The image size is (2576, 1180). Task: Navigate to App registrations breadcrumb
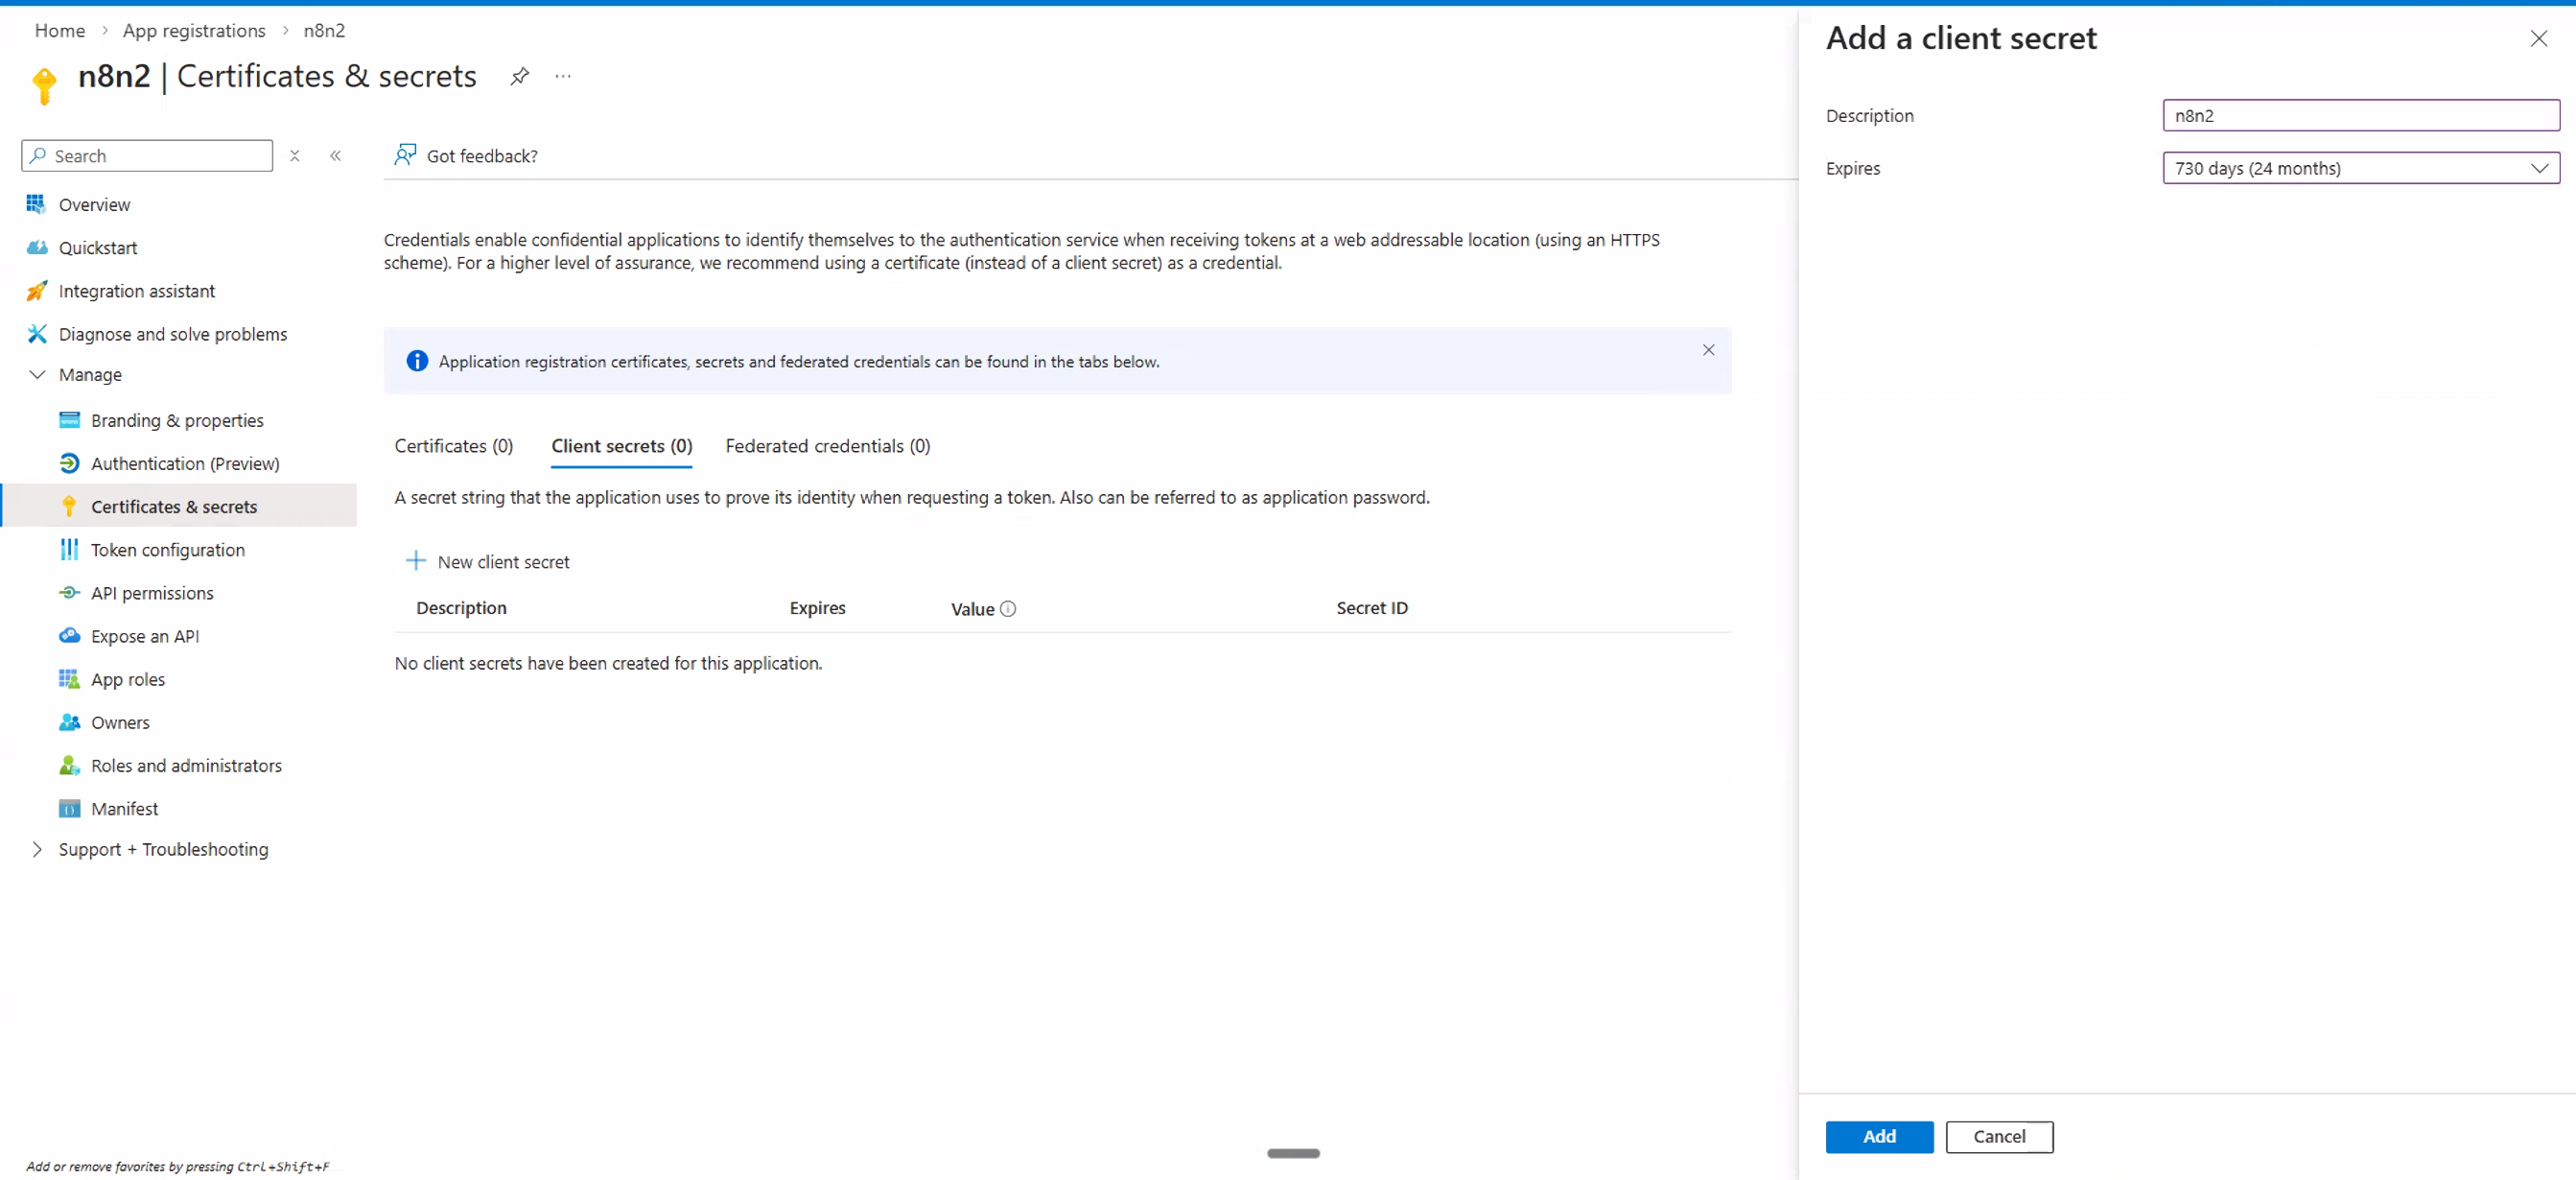click(x=194, y=30)
